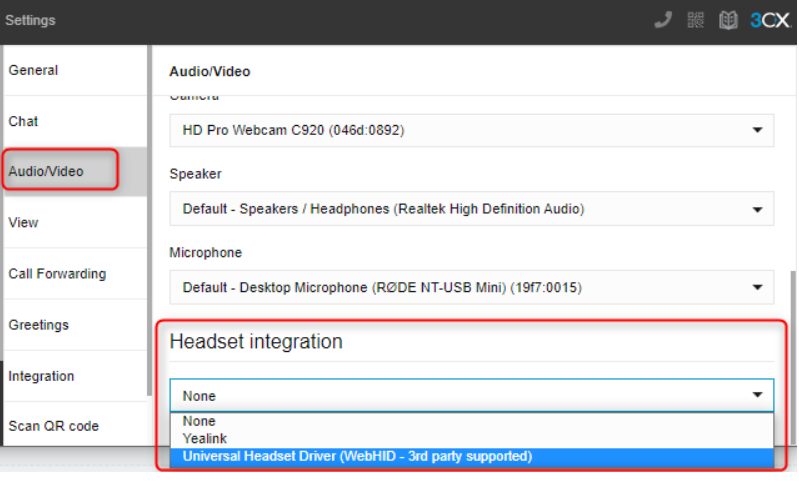The image size is (799, 494).
Task: Open the General settings section
Action: click(x=75, y=70)
